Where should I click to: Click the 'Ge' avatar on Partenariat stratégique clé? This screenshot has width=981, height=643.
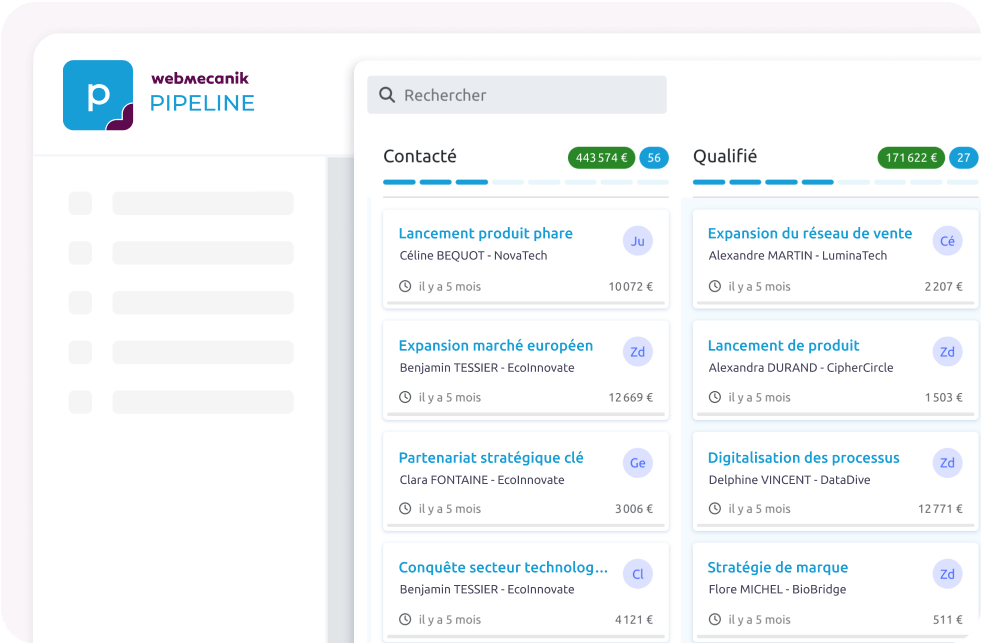click(637, 463)
